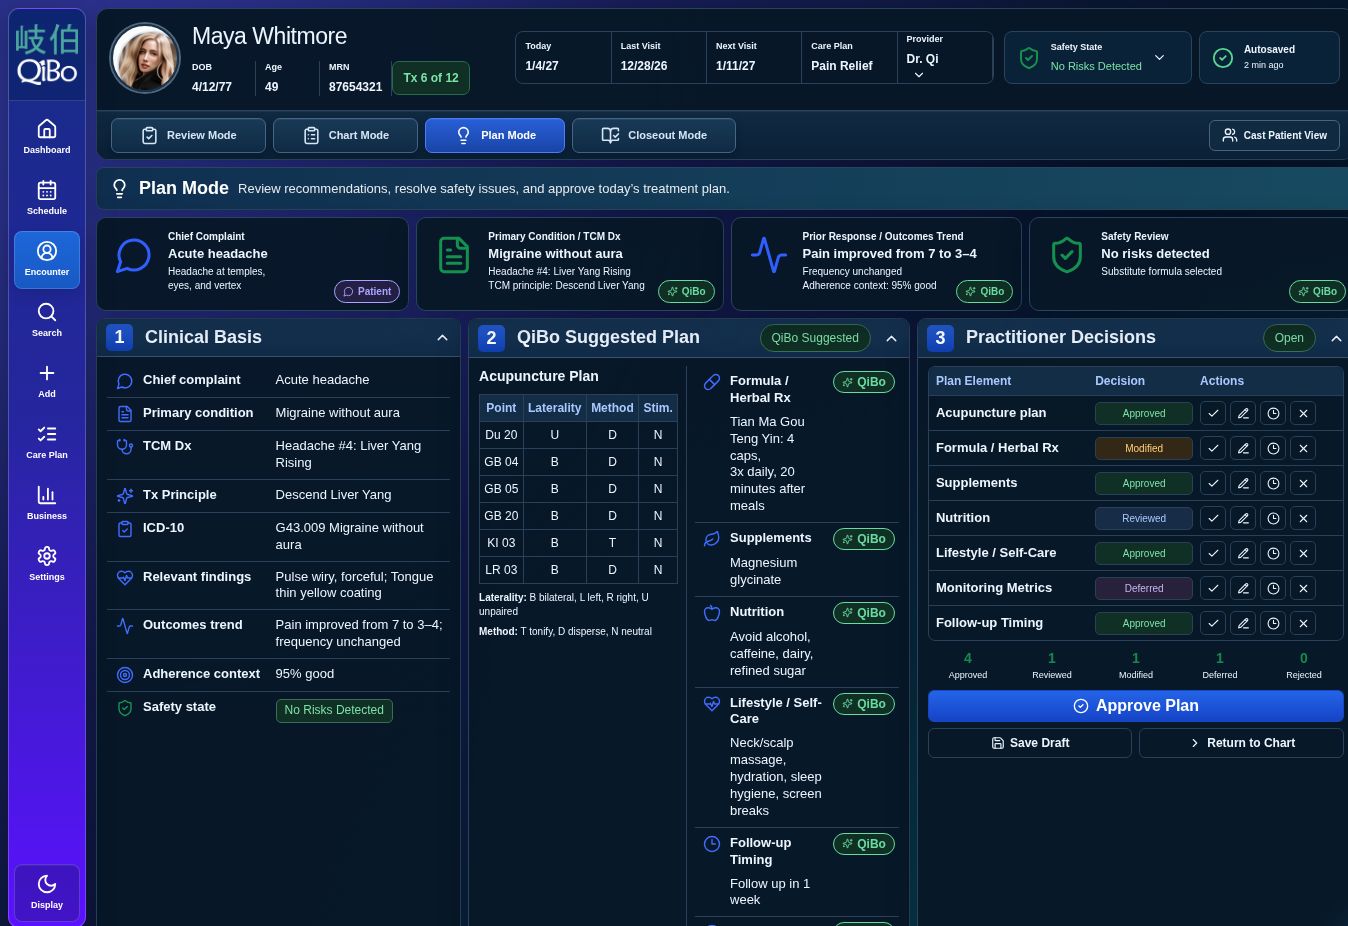Click Maya Whitmore's profile photo
The width and height of the screenshot is (1348, 926).
point(145,58)
